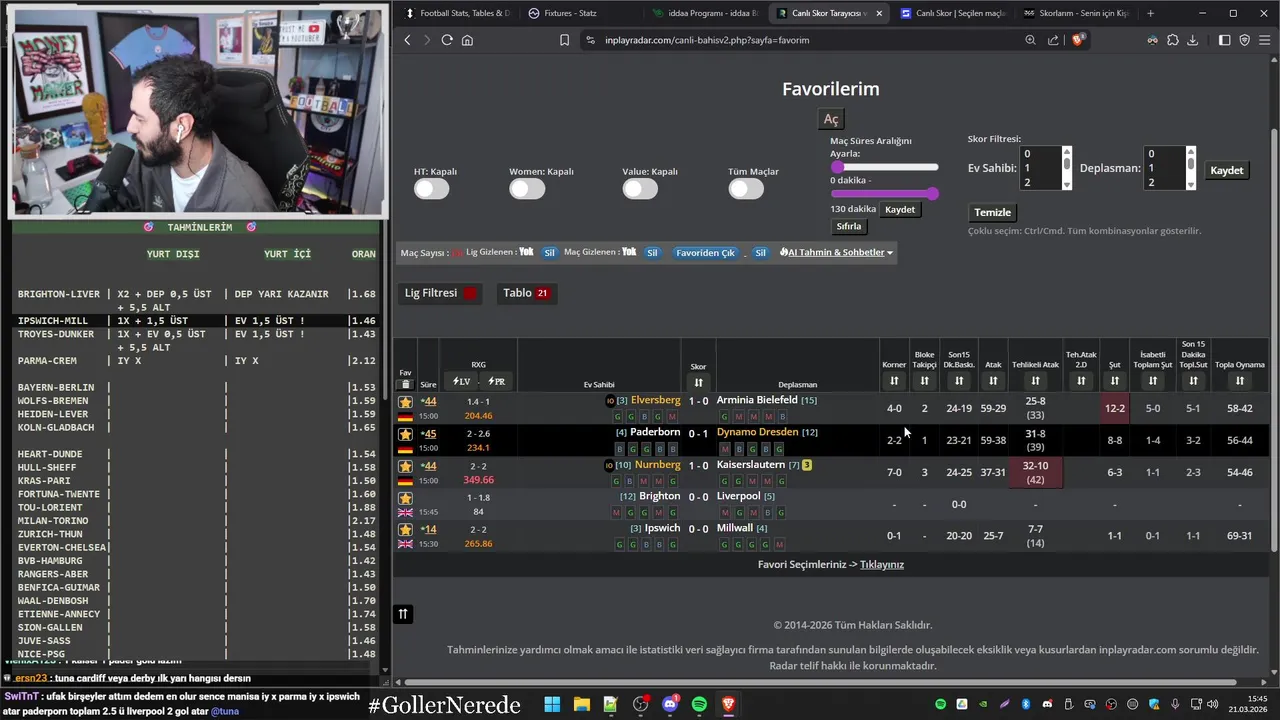The height and width of the screenshot is (720, 1280).
Task: Toggle the Tüm Maçlar switch
Action: point(746,188)
